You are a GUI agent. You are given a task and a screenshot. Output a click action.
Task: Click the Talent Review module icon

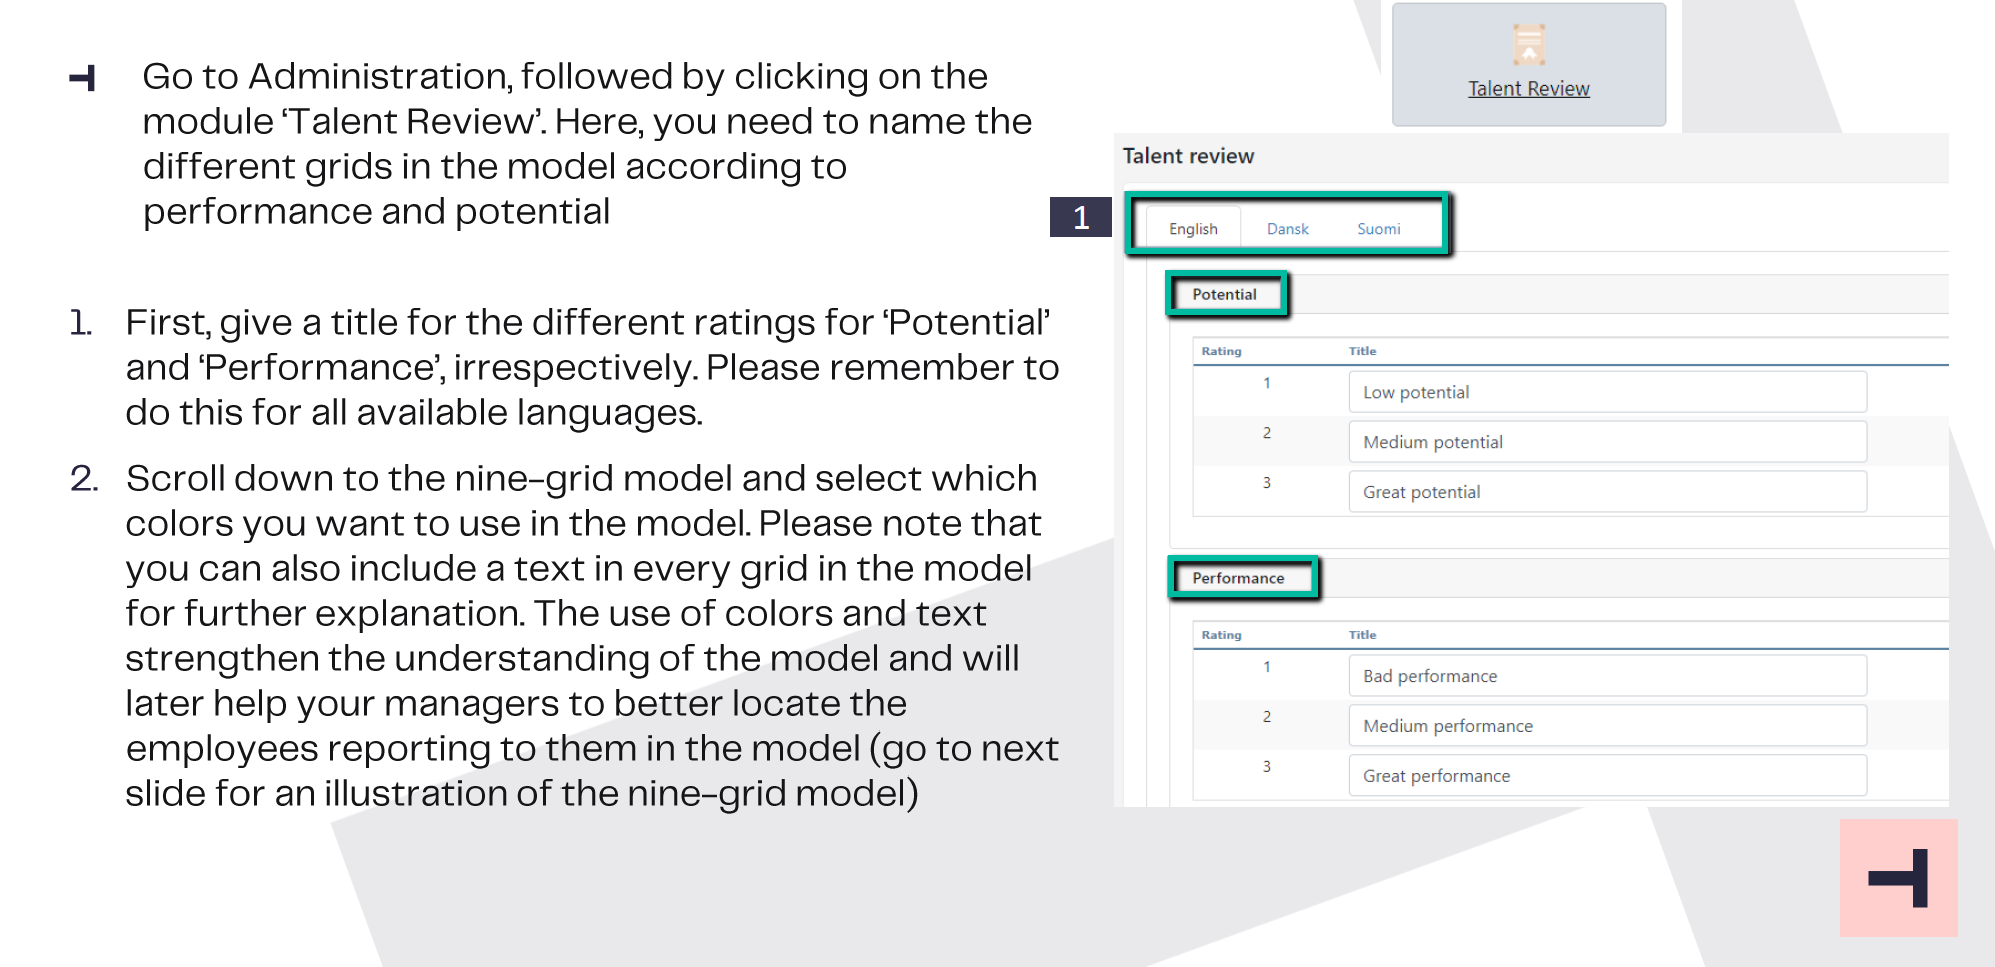click(1528, 45)
